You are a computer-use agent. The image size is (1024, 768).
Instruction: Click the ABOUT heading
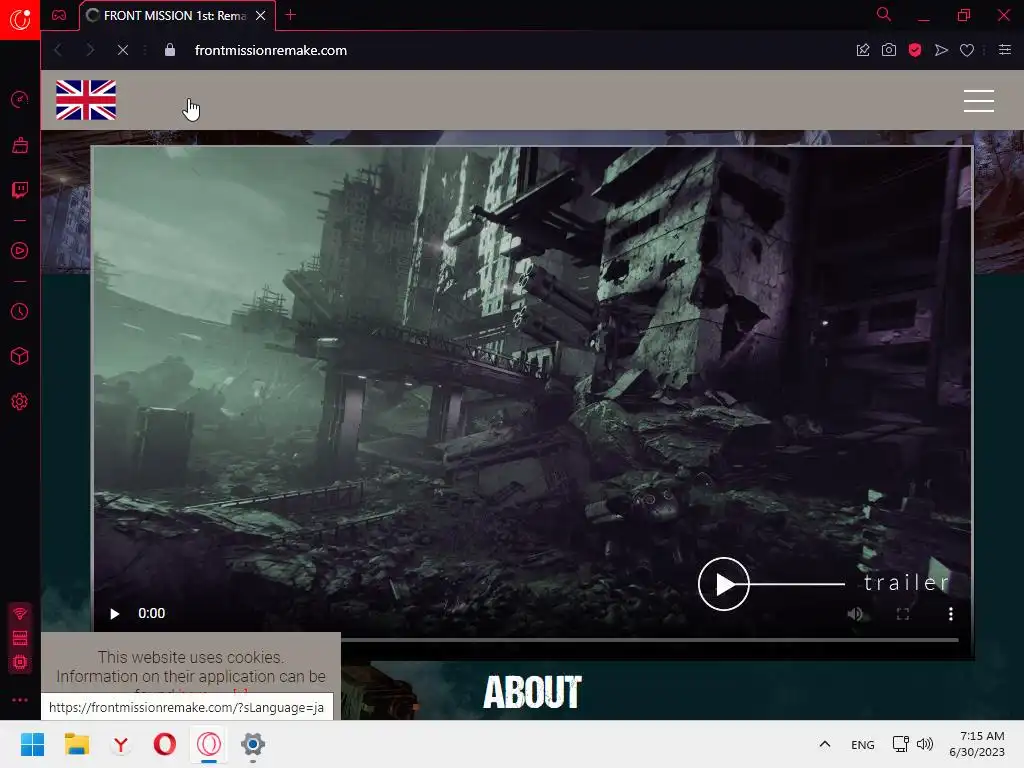(532, 692)
